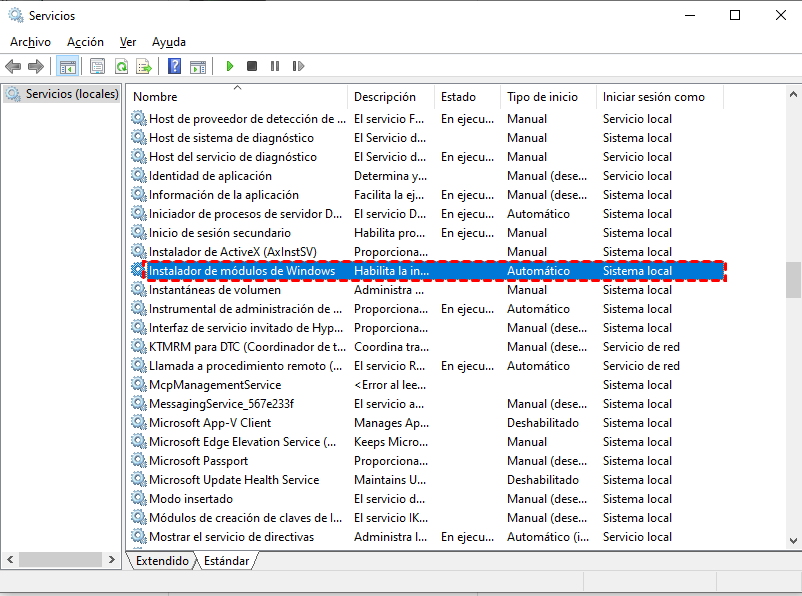Navigate forward with the right arrow icon

coord(37,66)
